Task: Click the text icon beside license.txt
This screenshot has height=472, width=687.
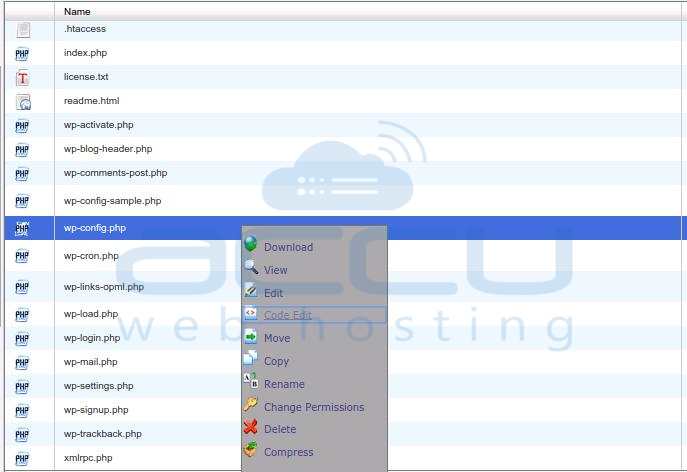Action: pyautogui.click(x=22, y=78)
